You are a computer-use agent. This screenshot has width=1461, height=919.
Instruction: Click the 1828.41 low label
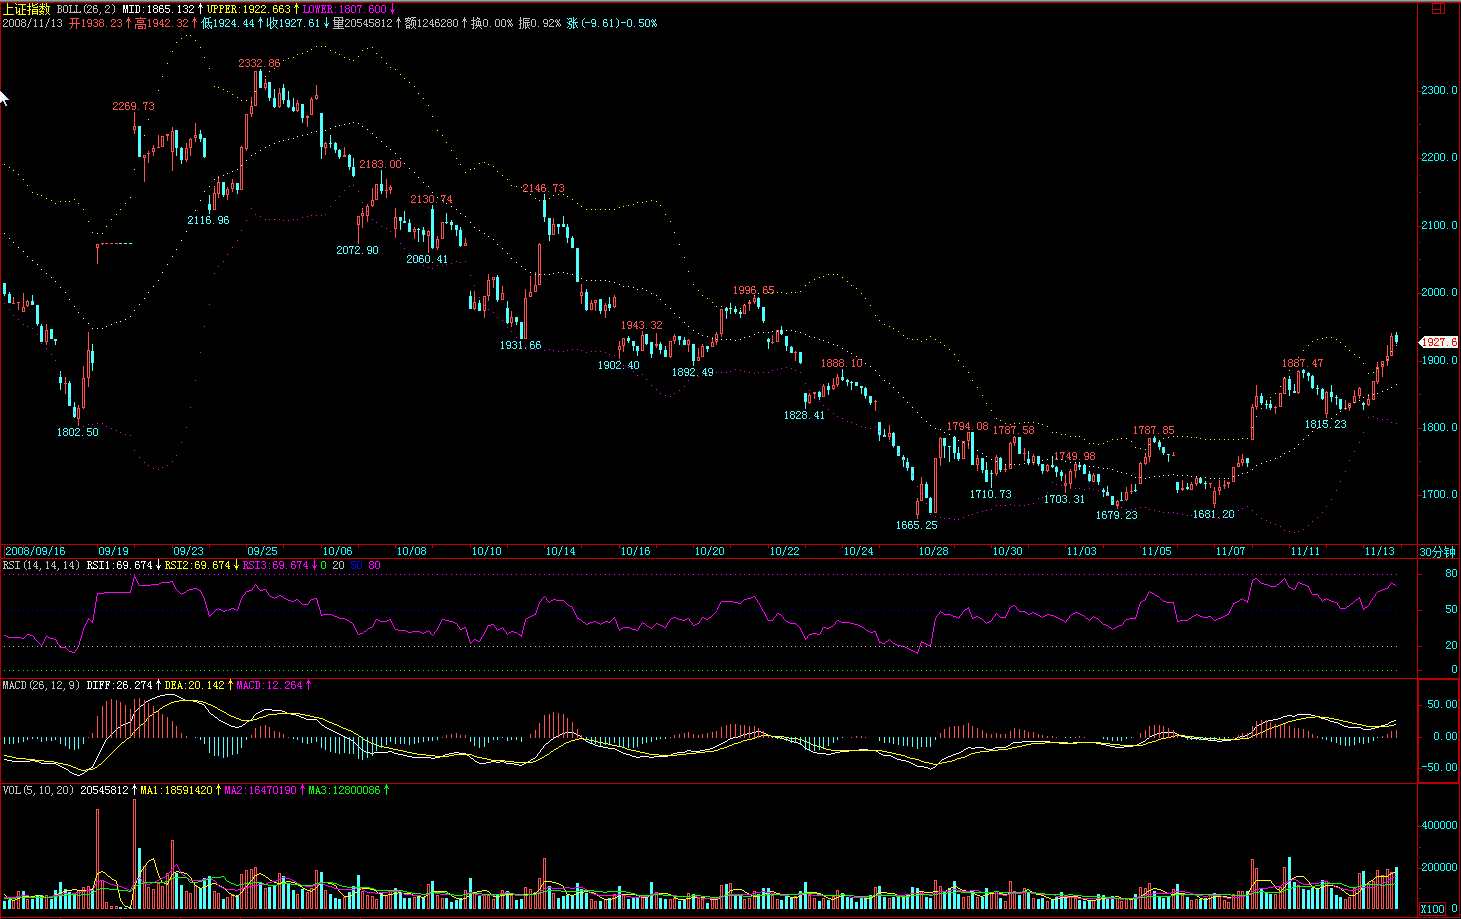[x=804, y=415]
